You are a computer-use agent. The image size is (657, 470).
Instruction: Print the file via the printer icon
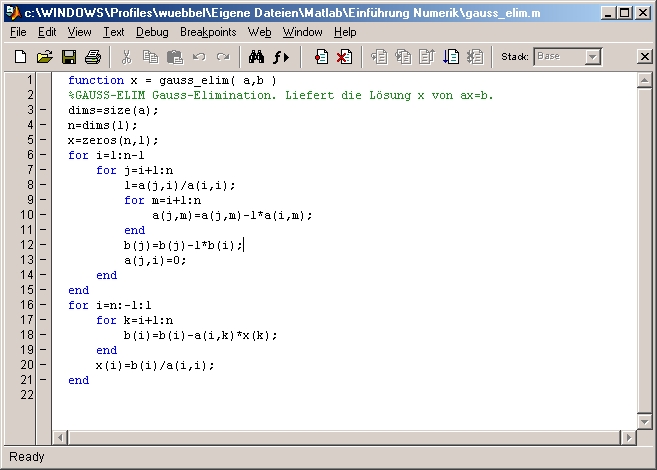click(92, 57)
